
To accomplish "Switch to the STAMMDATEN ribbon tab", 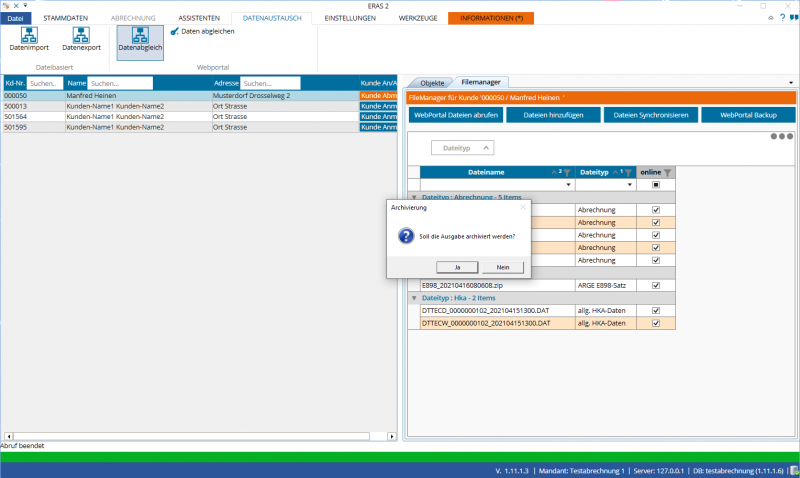I will 65,18.
